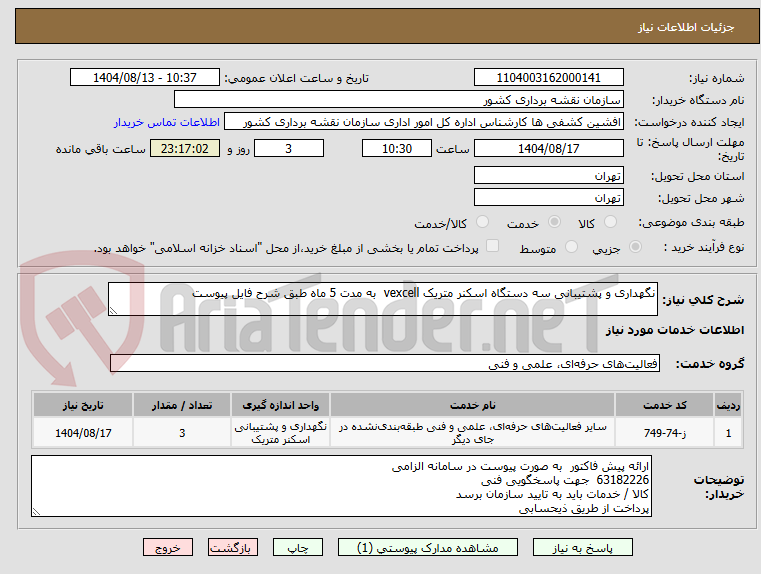The height and width of the screenshot is (574, 761).
Task: Click the countdown field 23:17:02
Action: (x=185, y=148)
